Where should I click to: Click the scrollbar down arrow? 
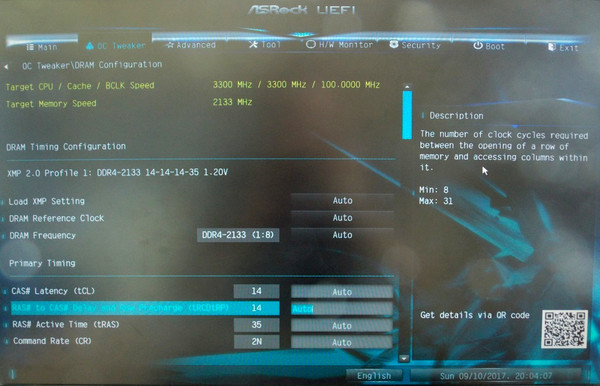(404, 358)
